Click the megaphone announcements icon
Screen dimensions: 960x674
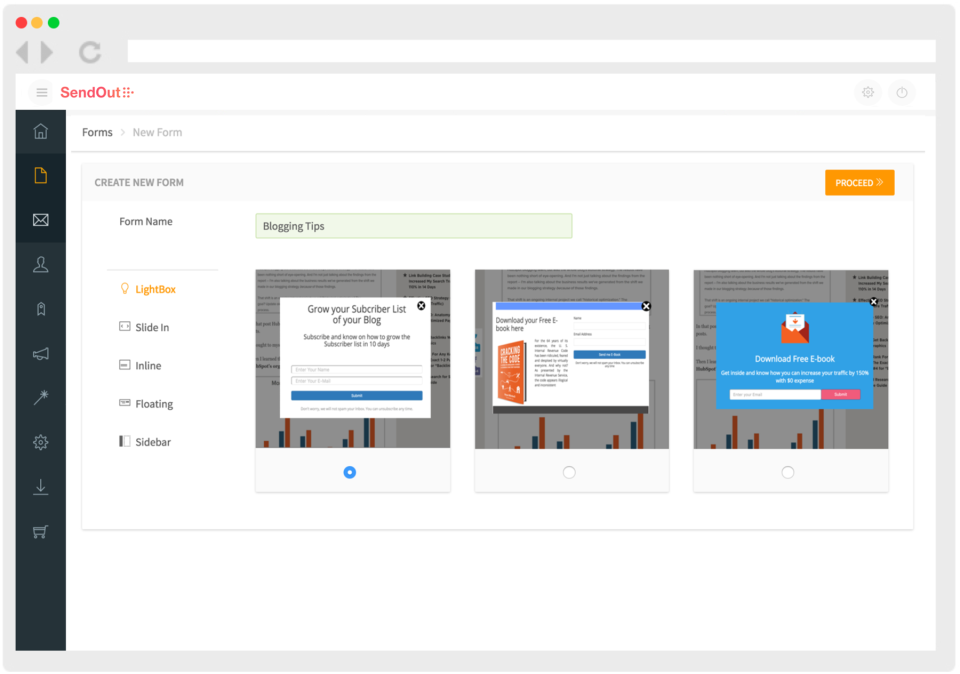(40, 353)
